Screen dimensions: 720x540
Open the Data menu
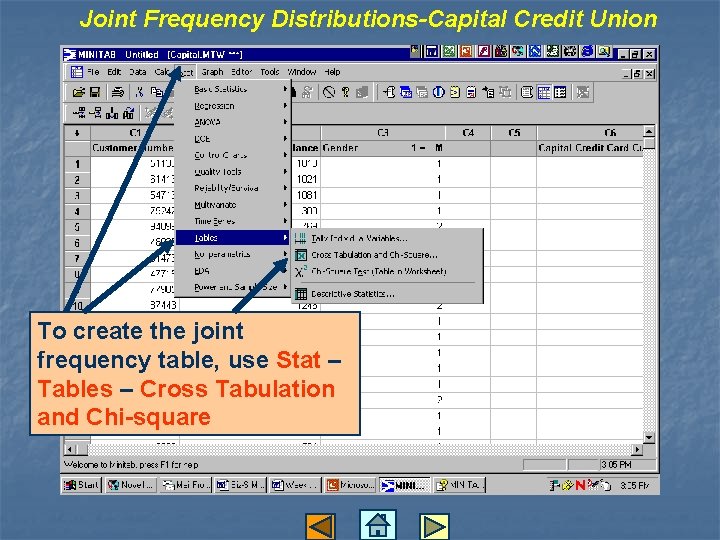click(x=137, y=72)
